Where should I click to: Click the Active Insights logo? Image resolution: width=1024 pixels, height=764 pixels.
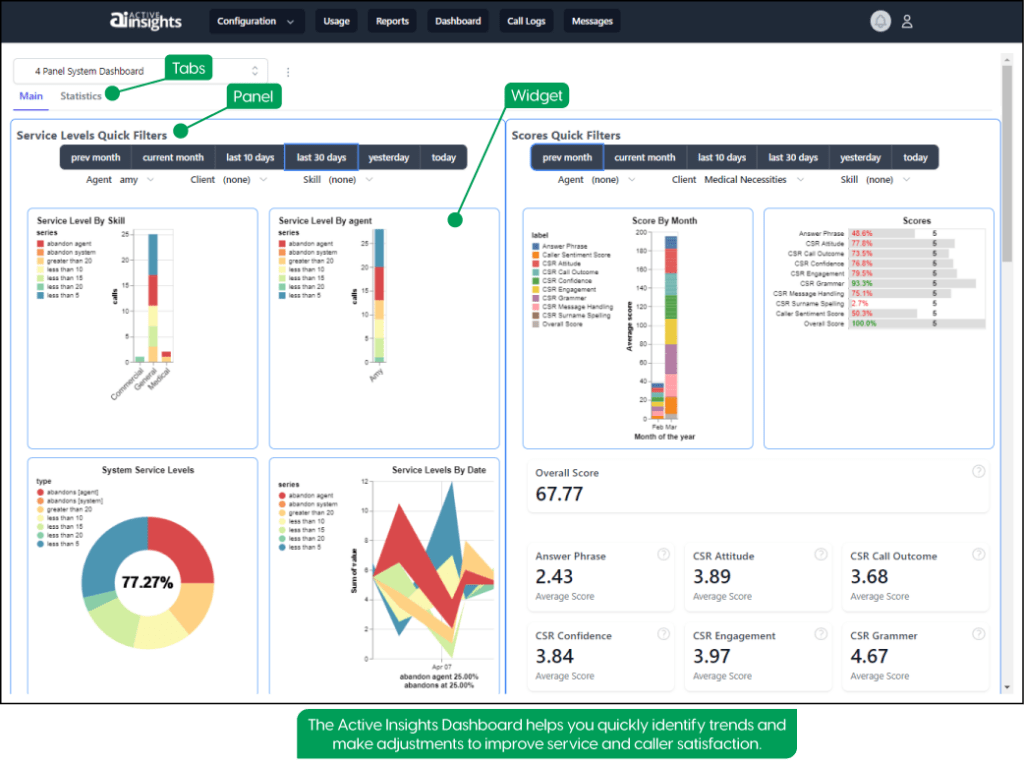[x=146, y=20]
